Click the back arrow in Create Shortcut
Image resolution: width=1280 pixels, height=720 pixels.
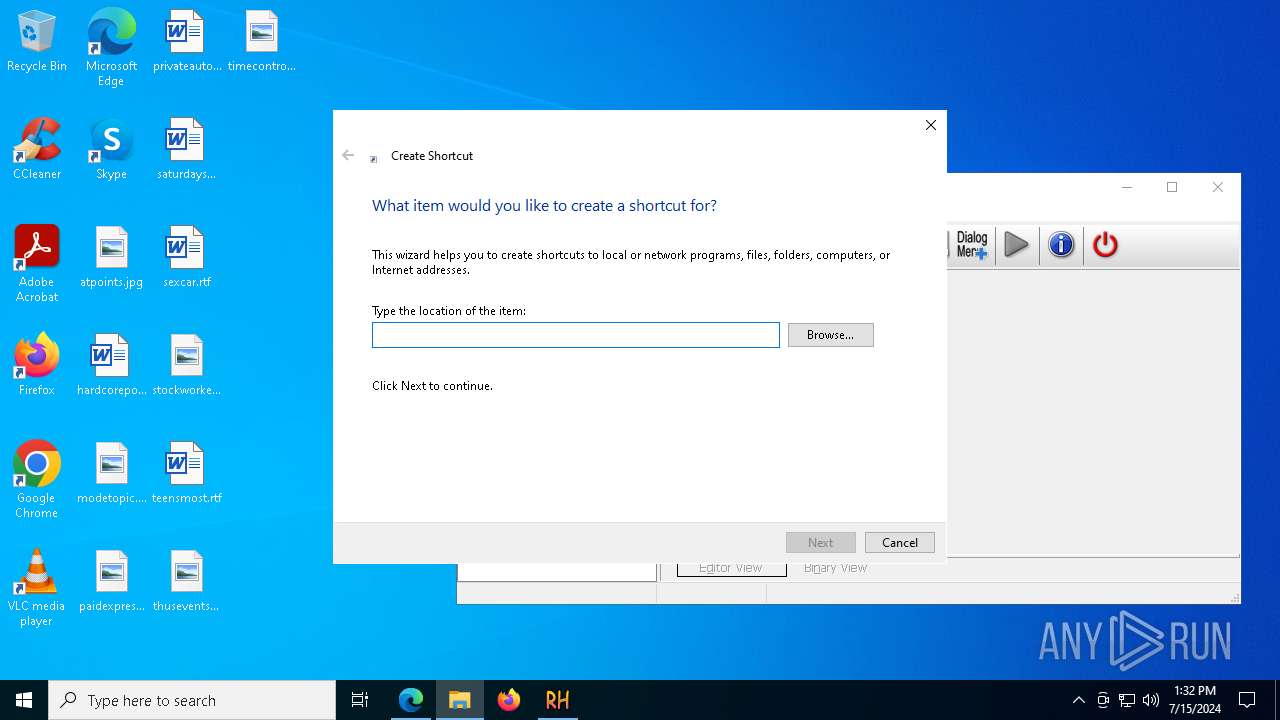(x=348, y=155)
